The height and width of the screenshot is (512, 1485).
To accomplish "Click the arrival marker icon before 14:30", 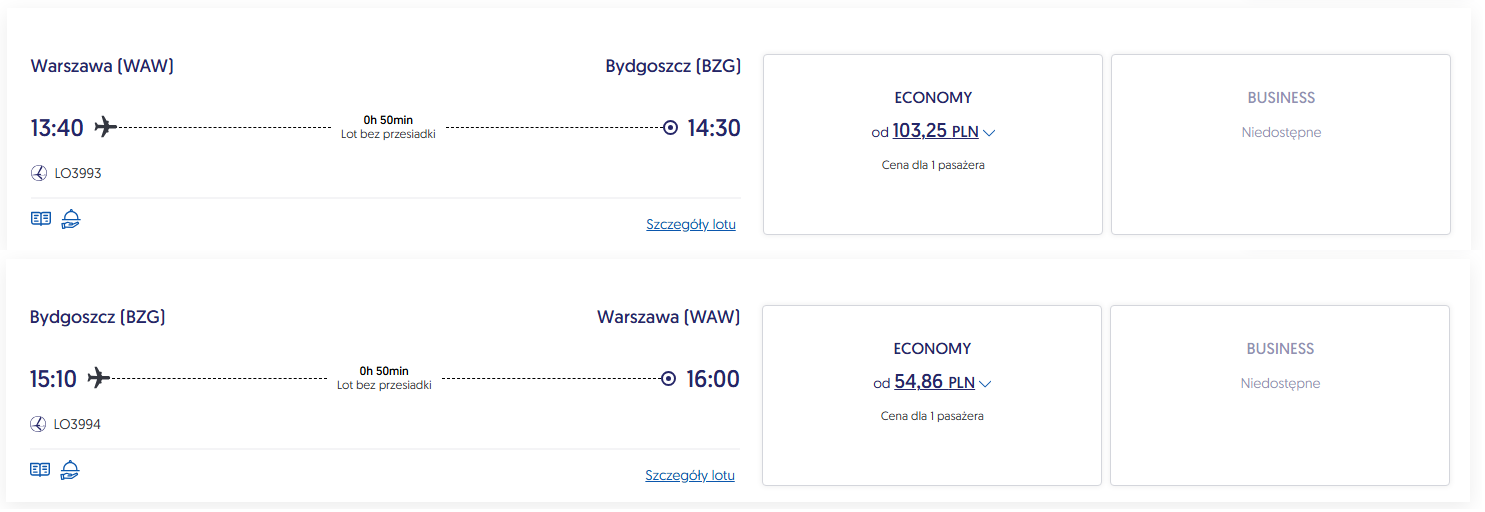I will [670, 128].
